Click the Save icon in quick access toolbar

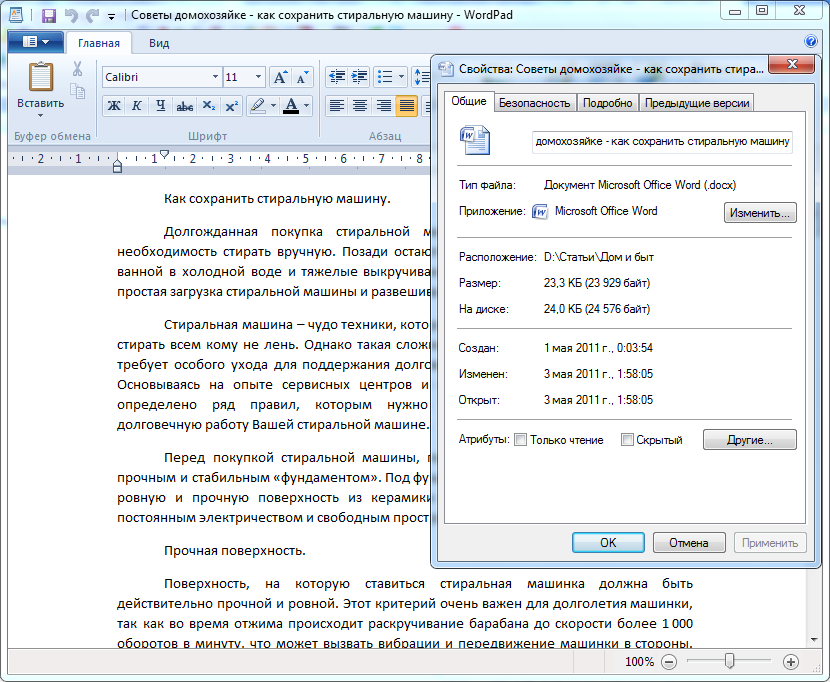[48, 16]
